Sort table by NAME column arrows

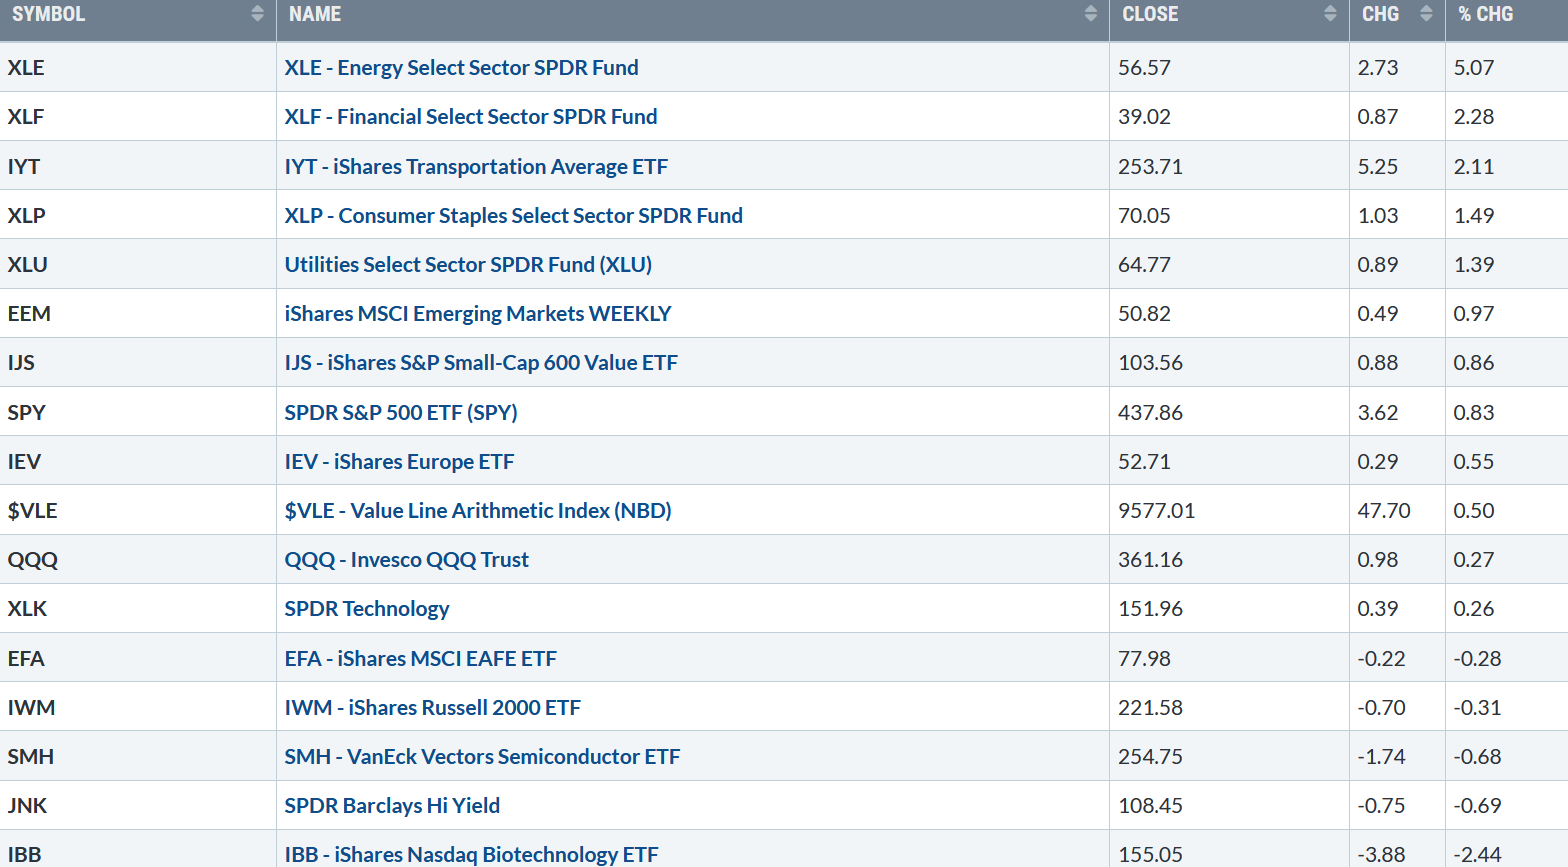(x=1090, y=14)
